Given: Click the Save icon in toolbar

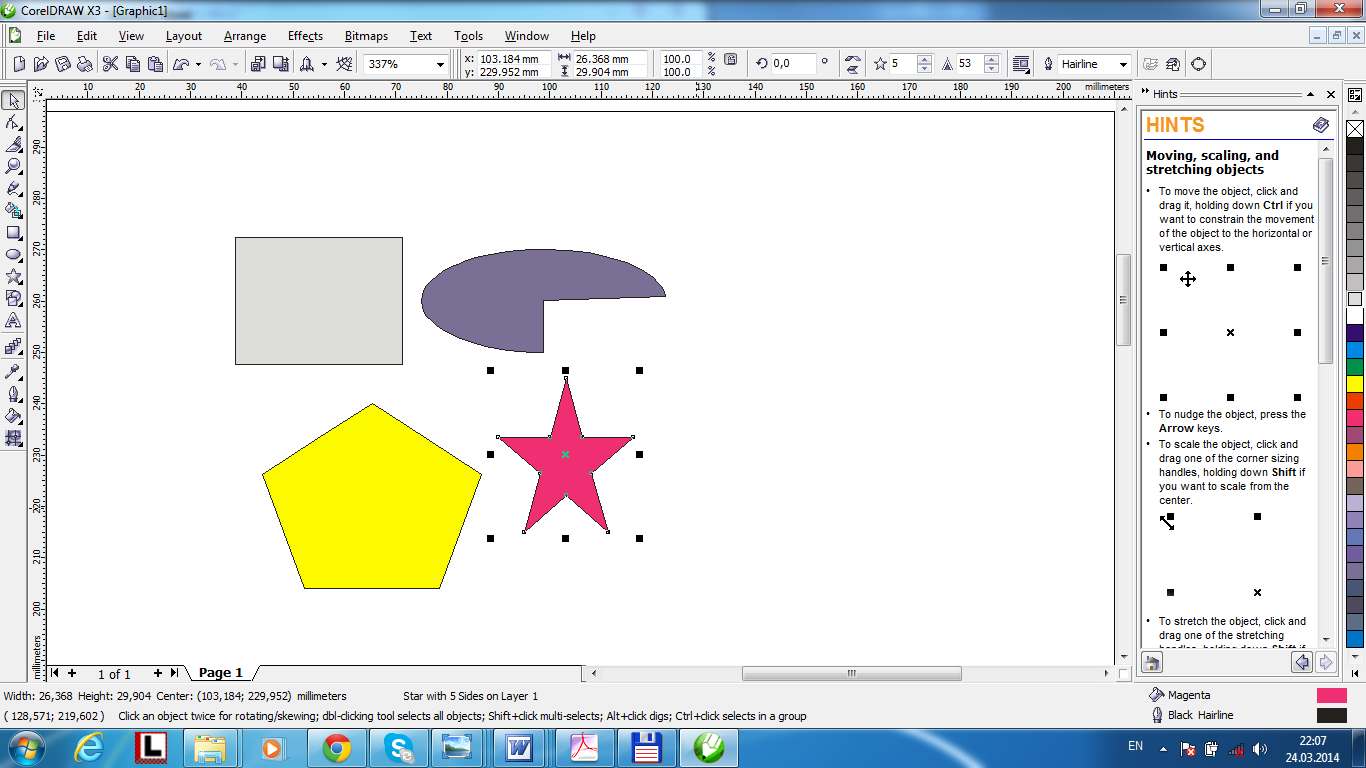Looking at the screenshot, I should pyautogui.click(x=62, y=64).
